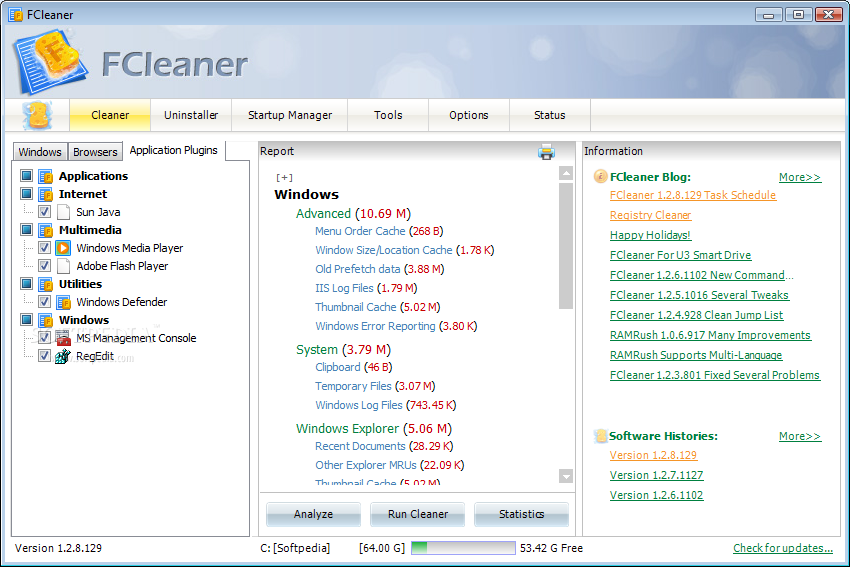
Task: Switch to Startup Manager tab
Action: click(x=289, y=115)
